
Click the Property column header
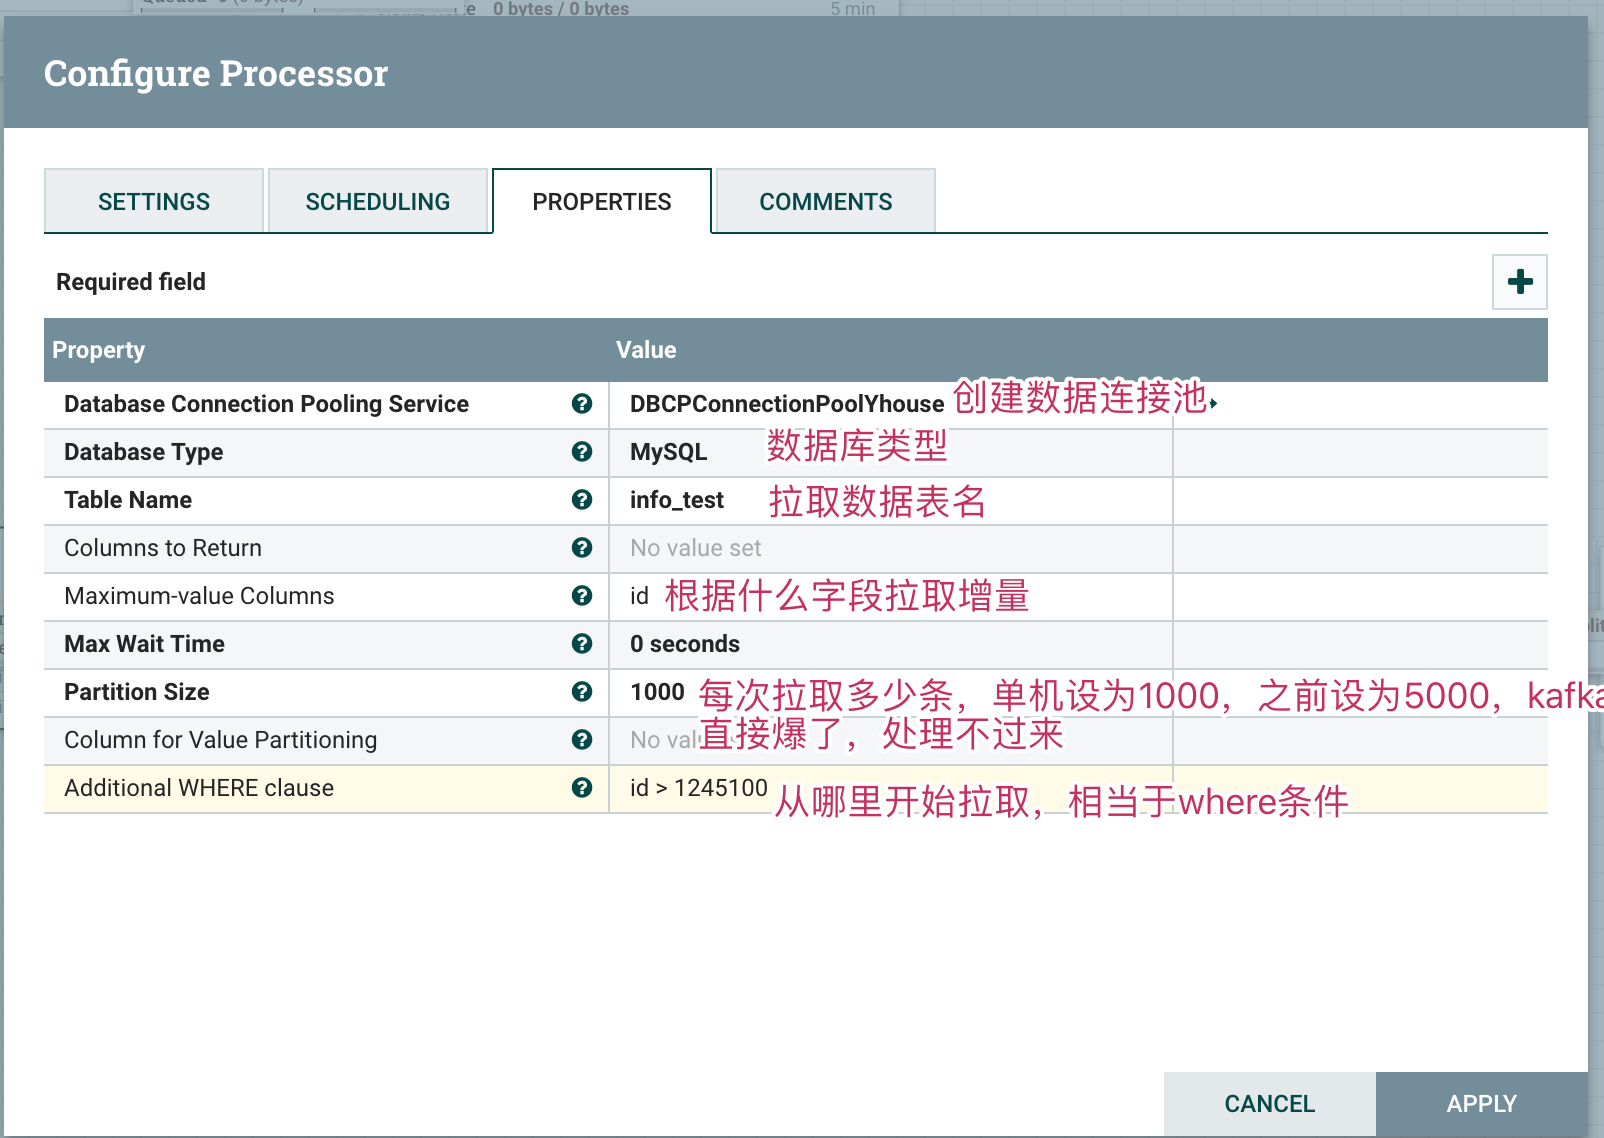tap(98, 350)
